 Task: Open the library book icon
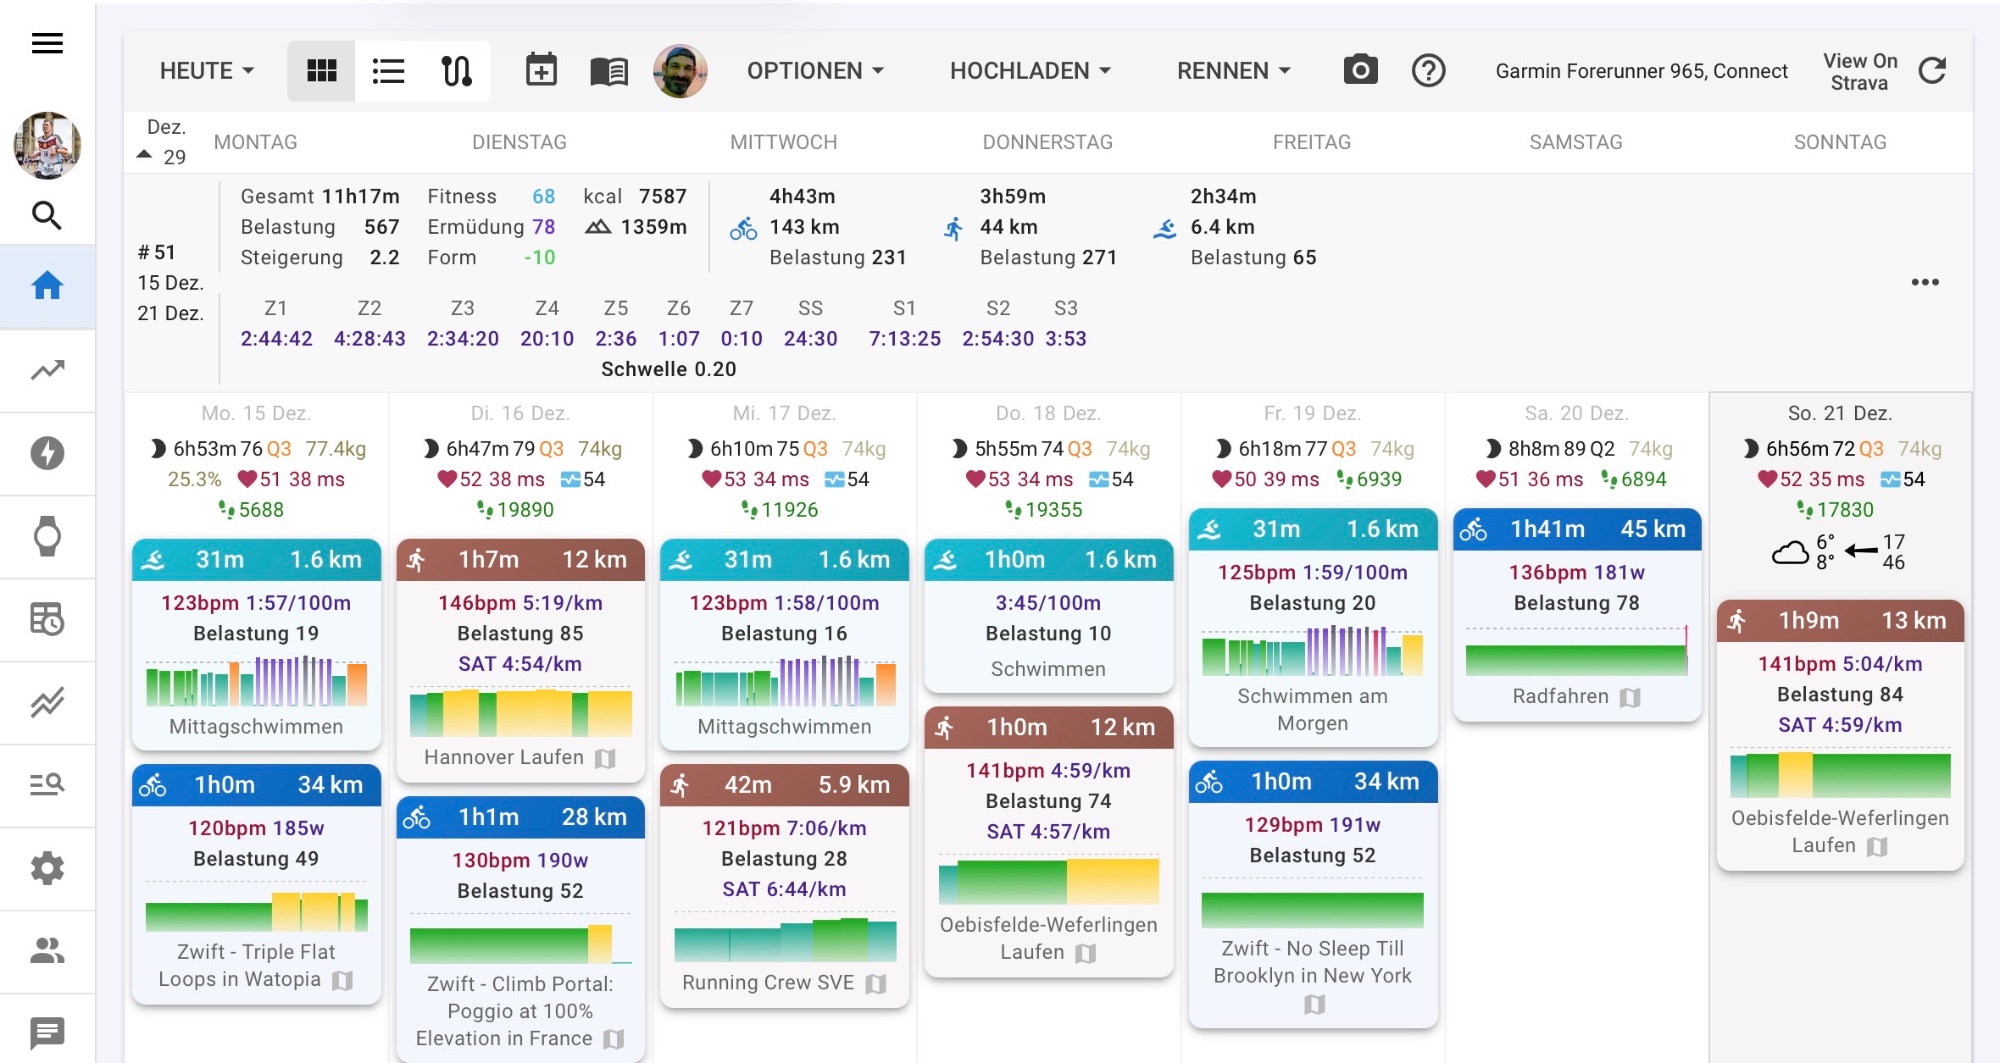608,71
